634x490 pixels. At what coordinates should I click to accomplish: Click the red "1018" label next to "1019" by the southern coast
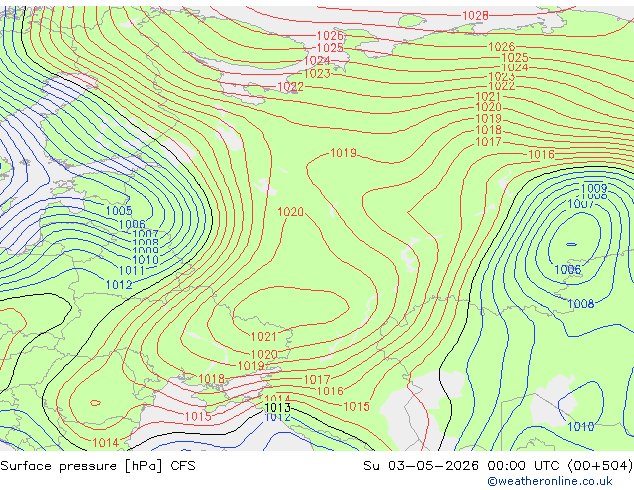pyautogui.click(x=211, y=379)
